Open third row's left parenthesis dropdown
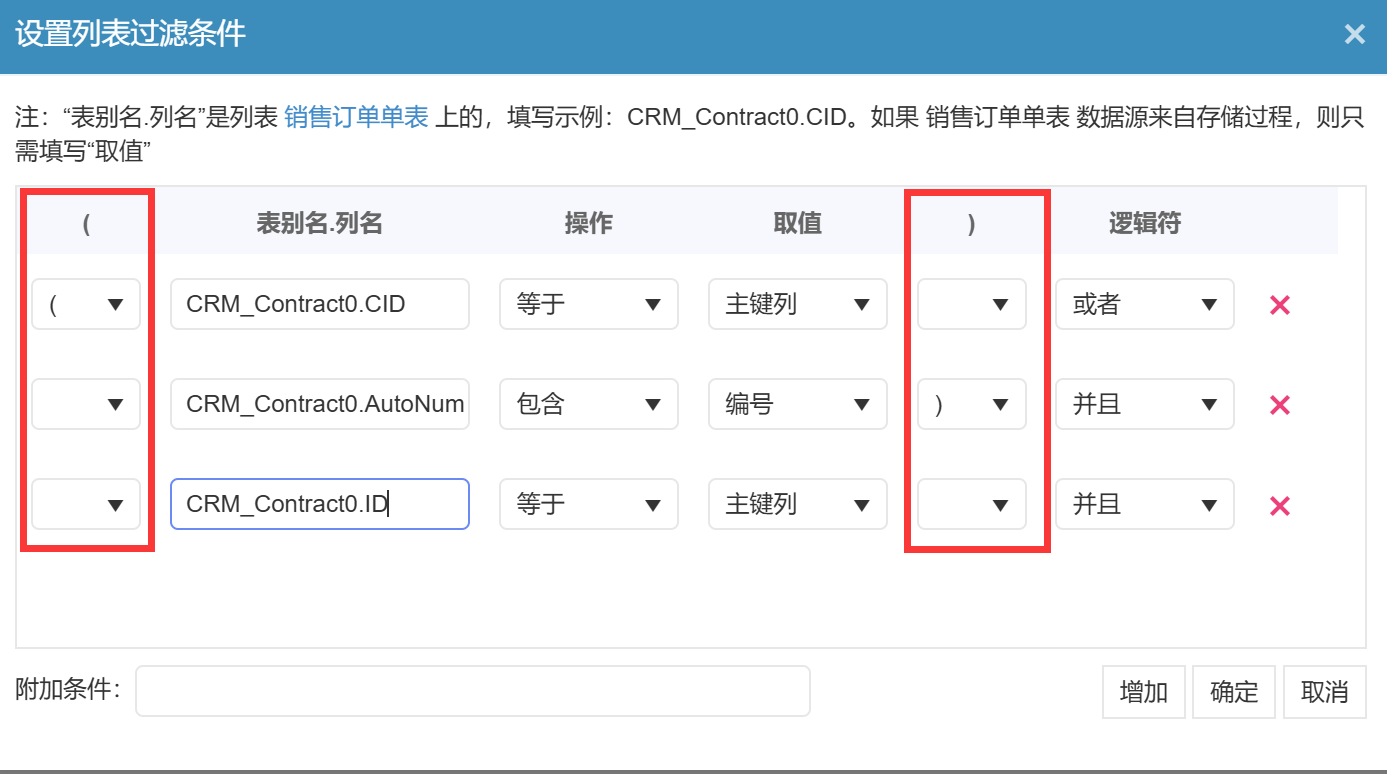 (x=86, y=505)
